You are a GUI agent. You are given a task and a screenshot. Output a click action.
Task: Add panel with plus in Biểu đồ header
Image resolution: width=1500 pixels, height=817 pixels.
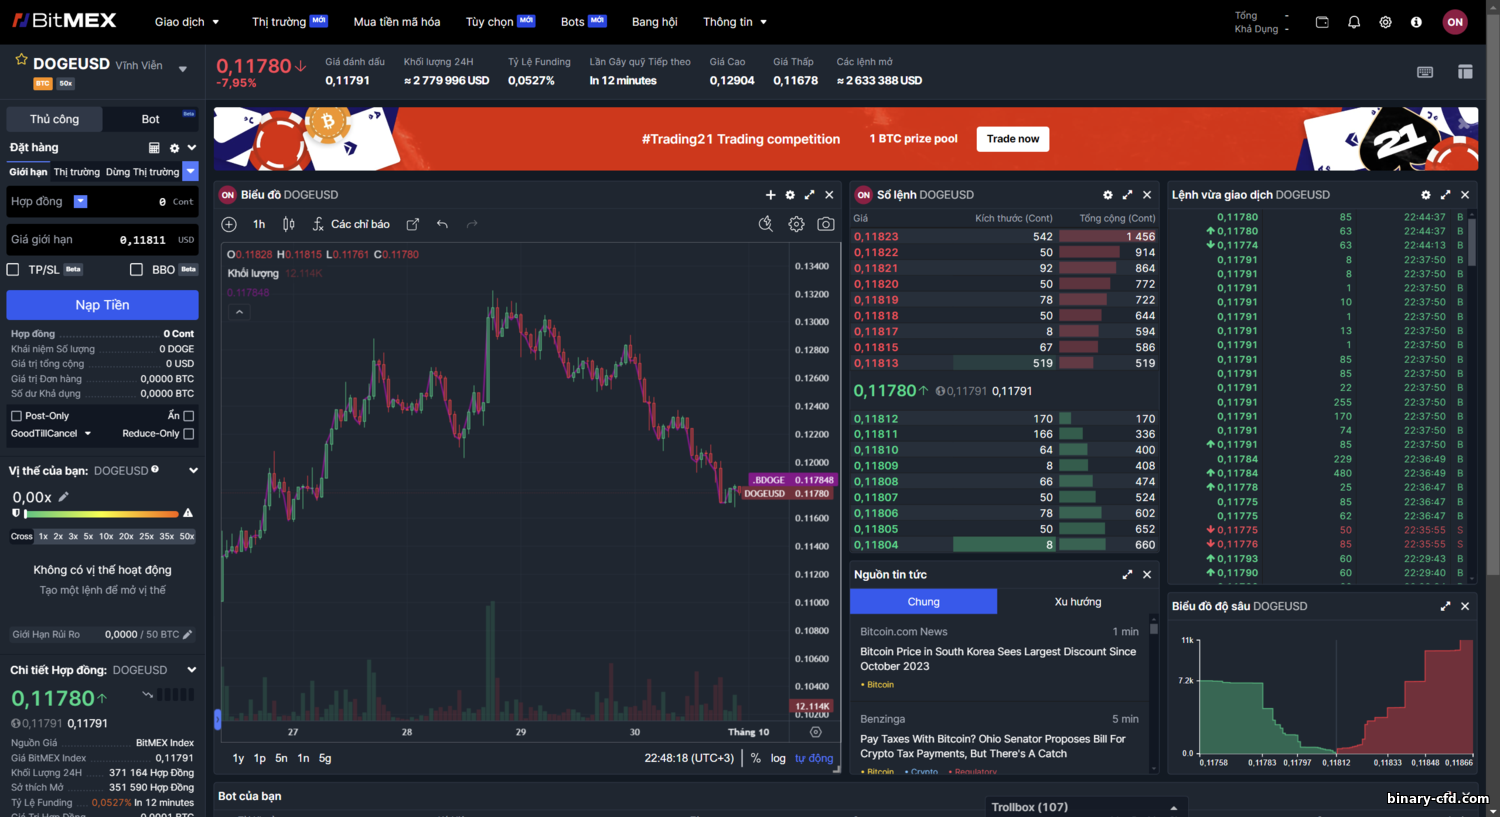pyautogui.click(x=770, y=195)
